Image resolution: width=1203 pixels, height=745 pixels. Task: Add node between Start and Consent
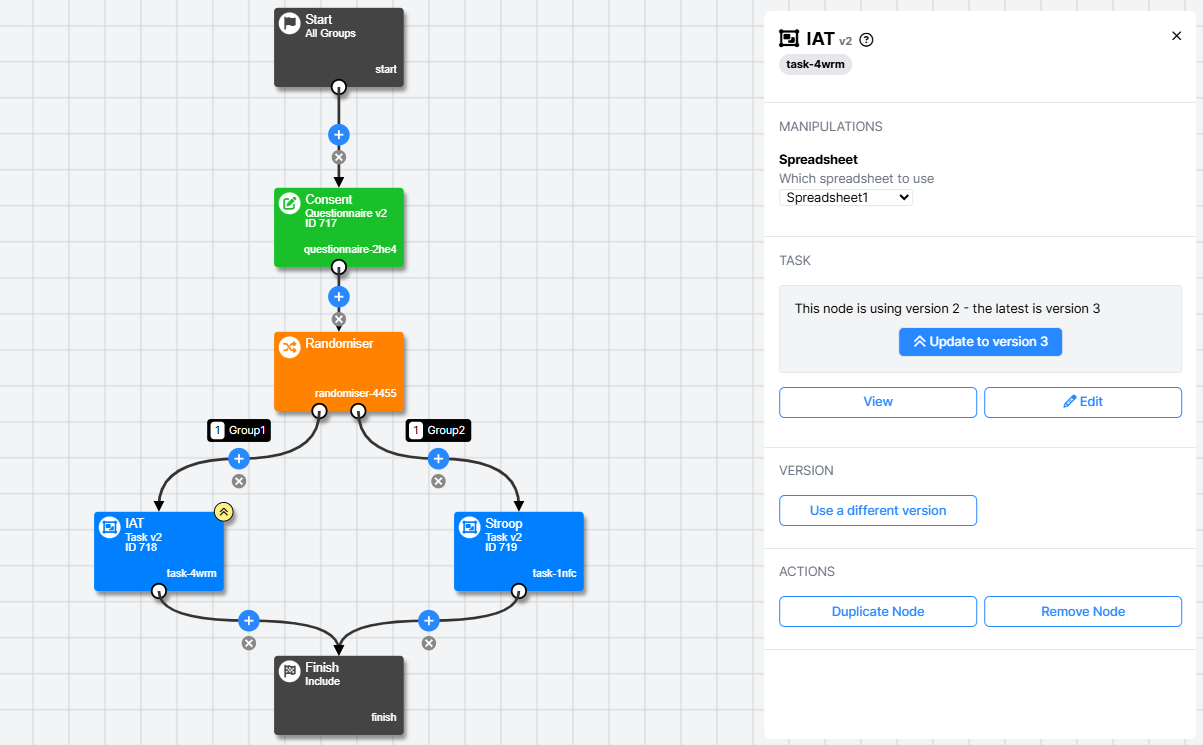click(339, 134)
